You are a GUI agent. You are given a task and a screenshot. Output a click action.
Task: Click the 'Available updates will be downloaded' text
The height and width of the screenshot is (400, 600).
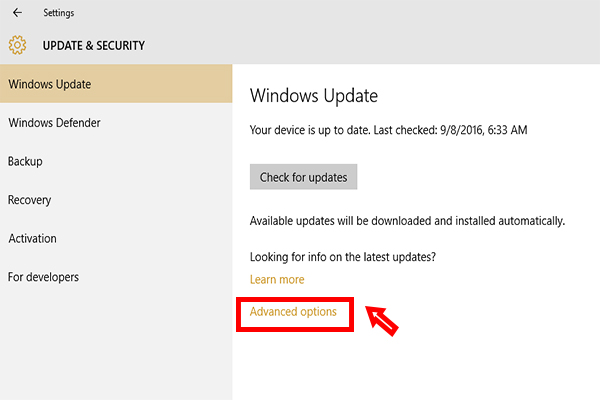pos(407,221)
